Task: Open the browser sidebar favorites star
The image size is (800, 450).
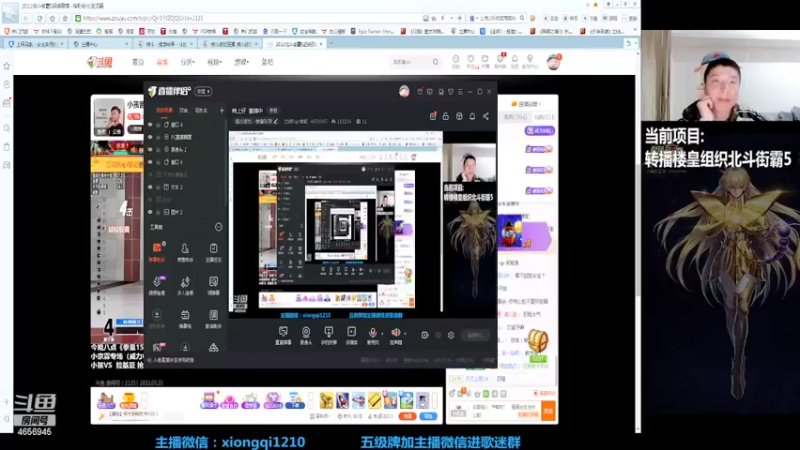Action: pos(7,66)
